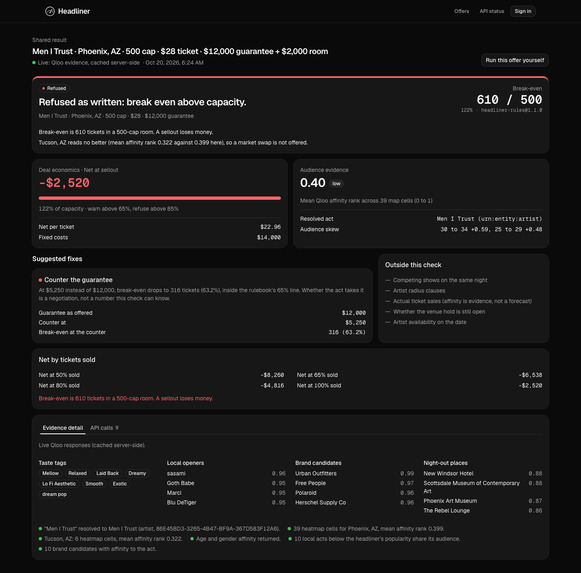Click Competing shows on the same night
Image resolution: width=581 pixels, height=573 pixels.
tap(440, 280)
